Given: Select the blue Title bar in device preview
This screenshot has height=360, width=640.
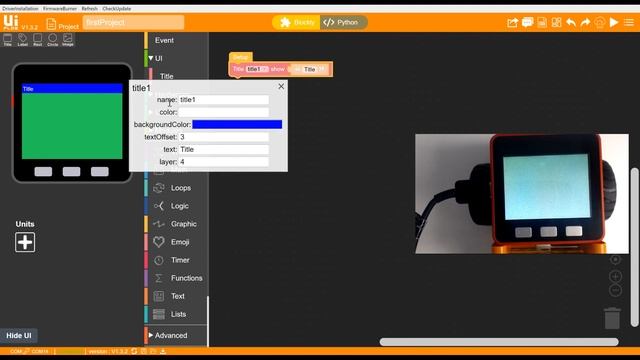Looking at the screenshot, I should tap(72, 89).
